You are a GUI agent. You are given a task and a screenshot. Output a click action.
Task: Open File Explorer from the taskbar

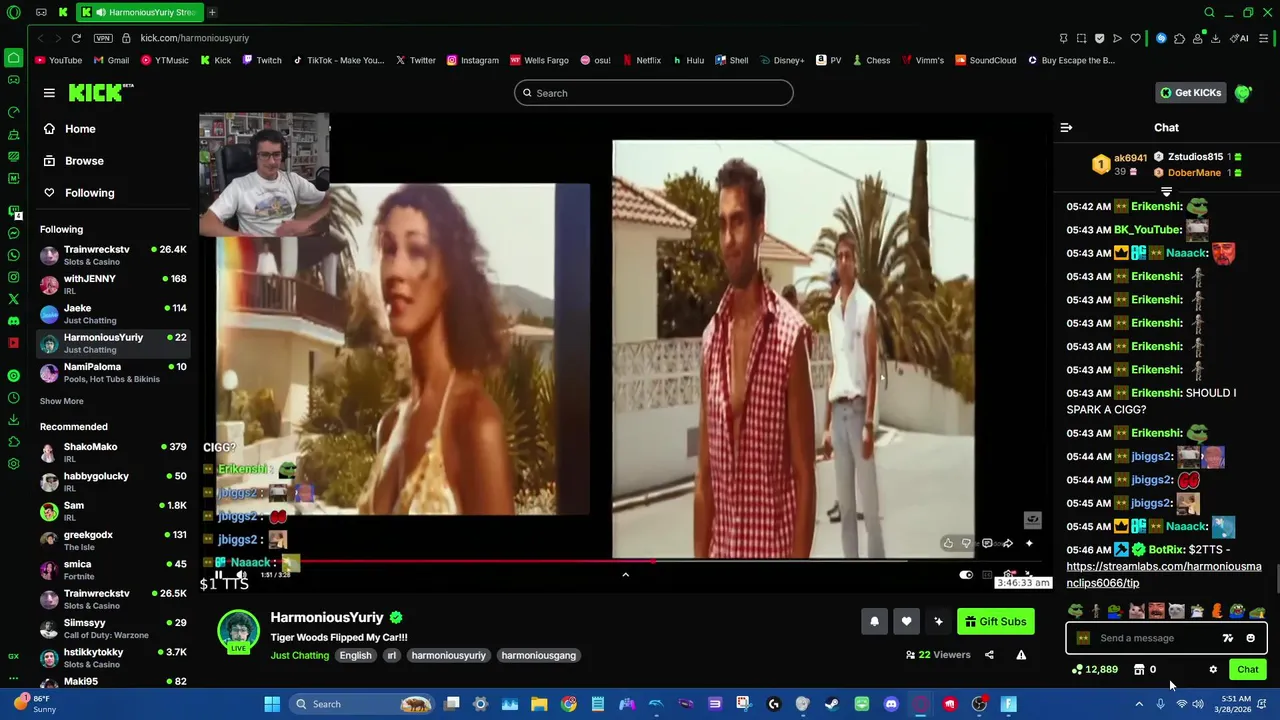539,704
